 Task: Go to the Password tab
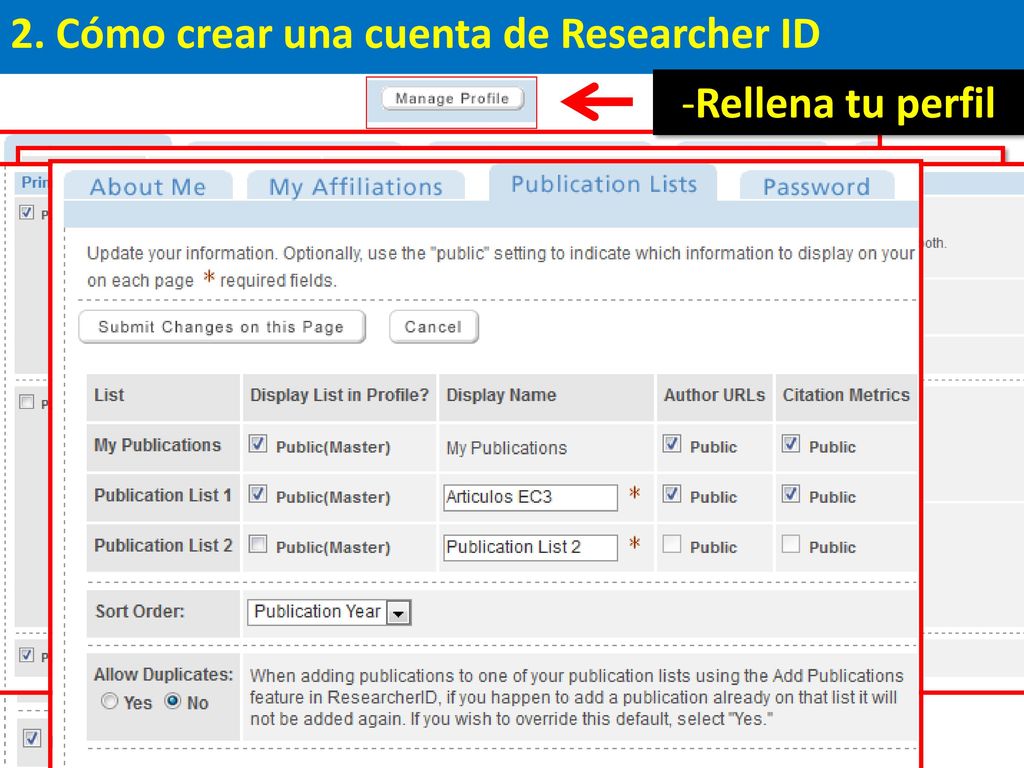click(816, 187)
